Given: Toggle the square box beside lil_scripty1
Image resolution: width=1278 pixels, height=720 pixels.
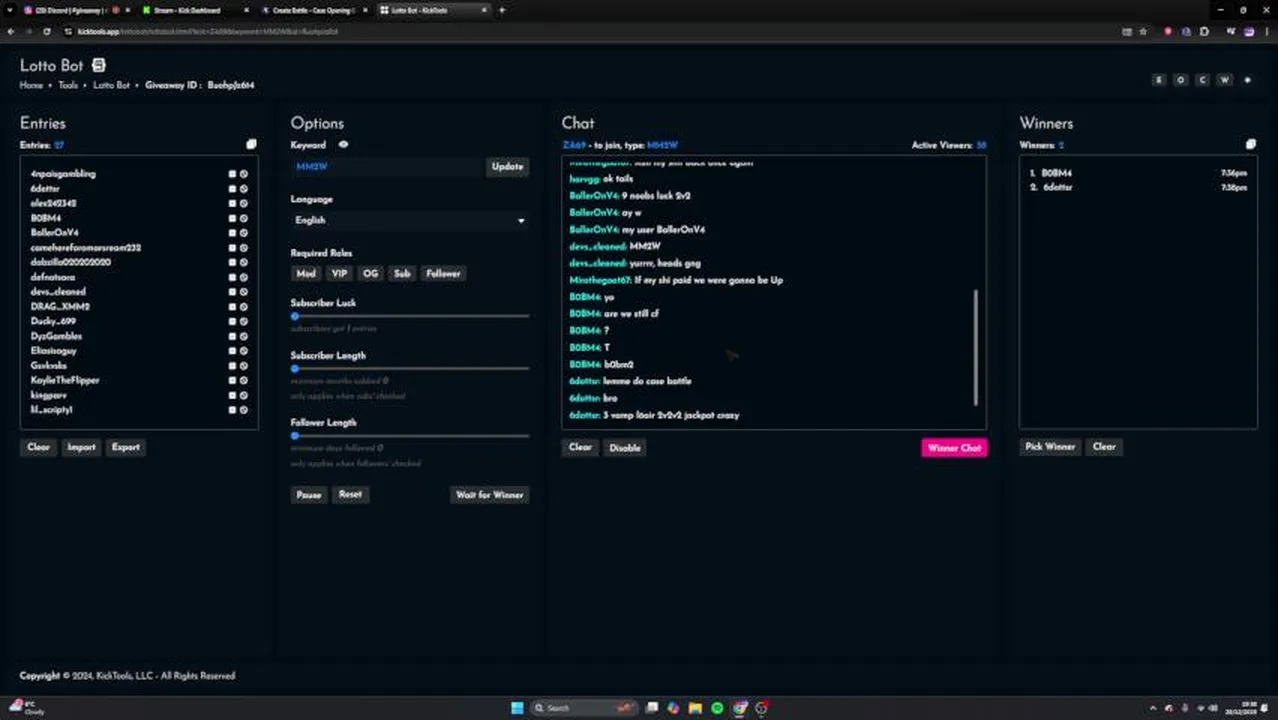Looking at the screenshot, I should click(x=232, y=410).
